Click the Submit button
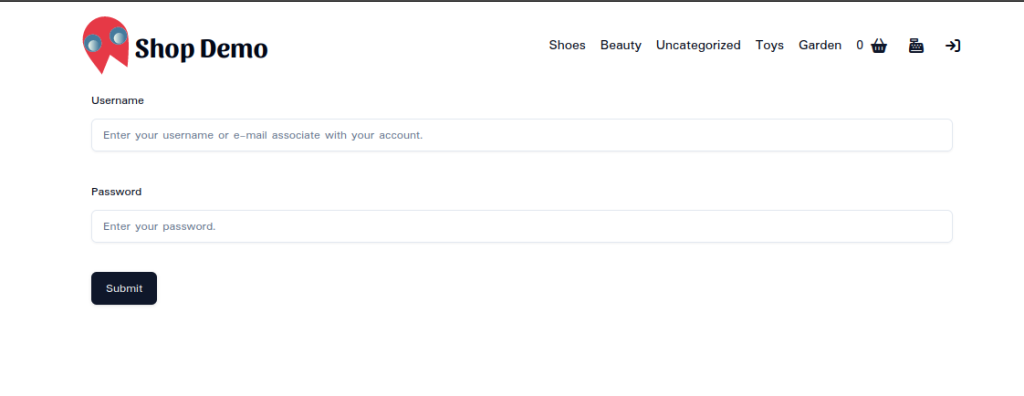 click(x=124, y=288)
